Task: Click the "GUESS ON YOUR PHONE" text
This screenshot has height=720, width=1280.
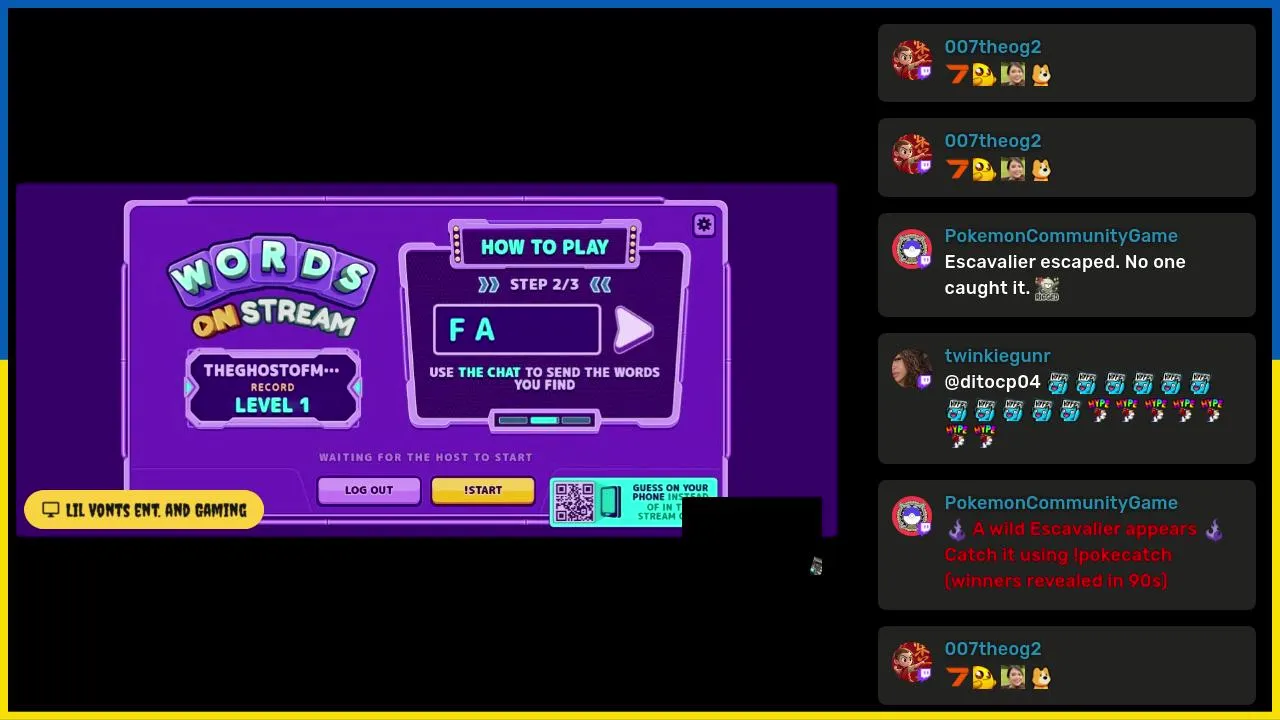Action: coord(670,492)
